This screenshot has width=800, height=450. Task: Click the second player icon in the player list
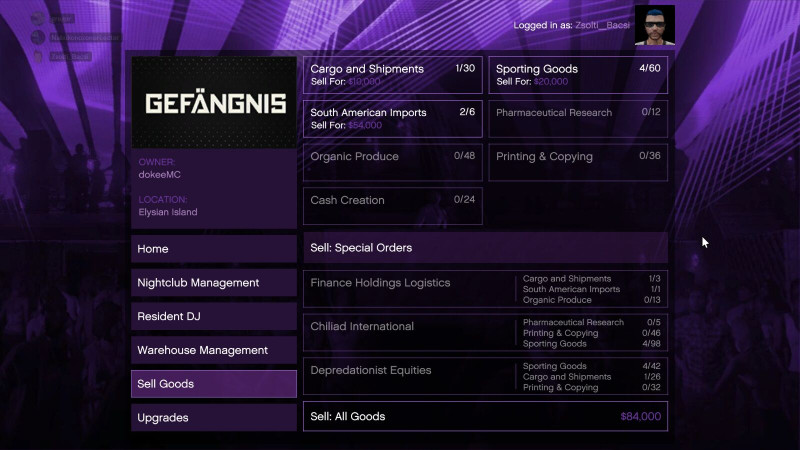pos(38,37)
